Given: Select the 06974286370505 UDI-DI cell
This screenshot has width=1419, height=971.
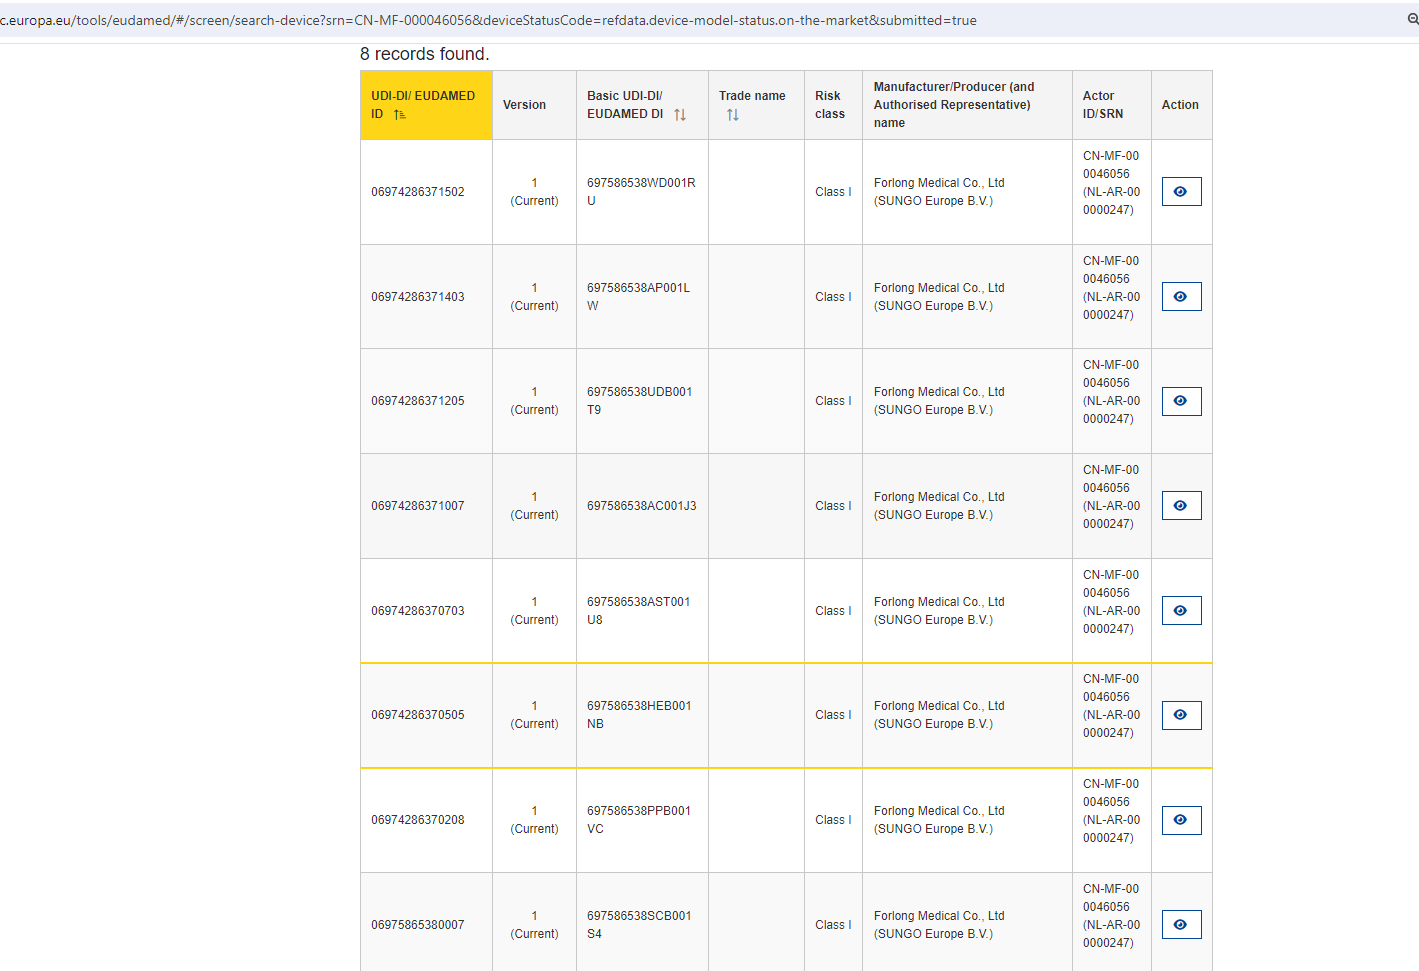Looking at the screenshot, I should click(x=418, y=715).
